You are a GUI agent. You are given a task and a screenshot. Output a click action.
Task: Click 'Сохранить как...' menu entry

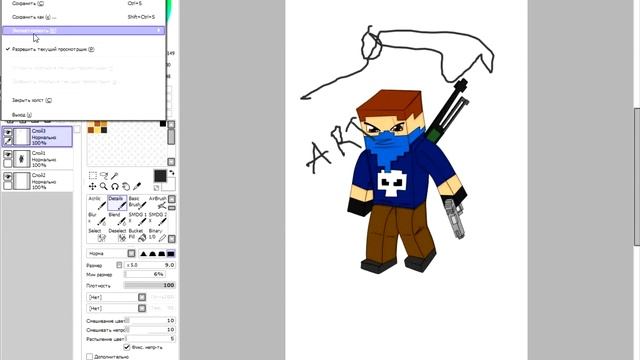click(84, 17)
